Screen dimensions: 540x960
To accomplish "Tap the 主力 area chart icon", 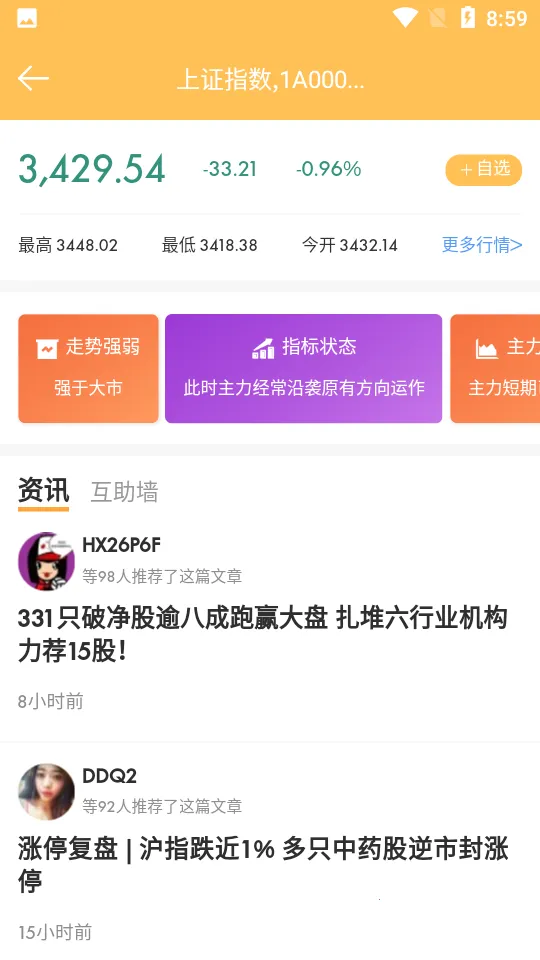I will click(x=487, y=348).
